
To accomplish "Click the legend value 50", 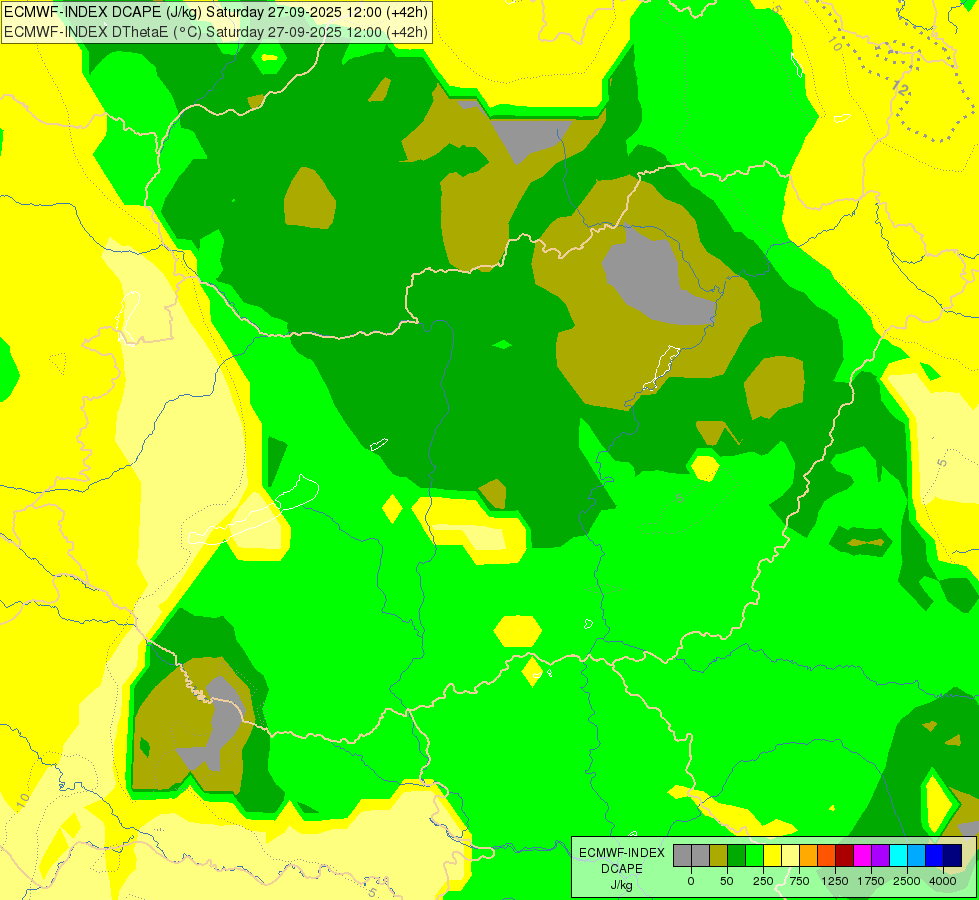I will click(x=727, y=881).
